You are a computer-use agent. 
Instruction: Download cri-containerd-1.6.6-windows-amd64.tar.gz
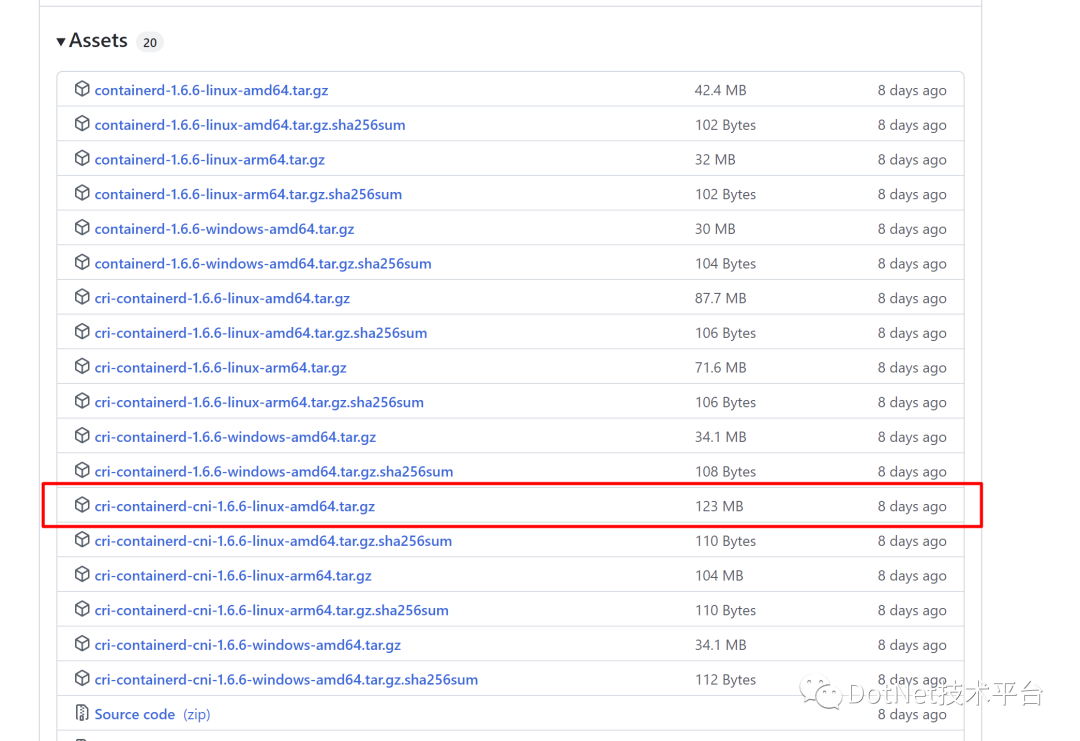coord(236,437)
